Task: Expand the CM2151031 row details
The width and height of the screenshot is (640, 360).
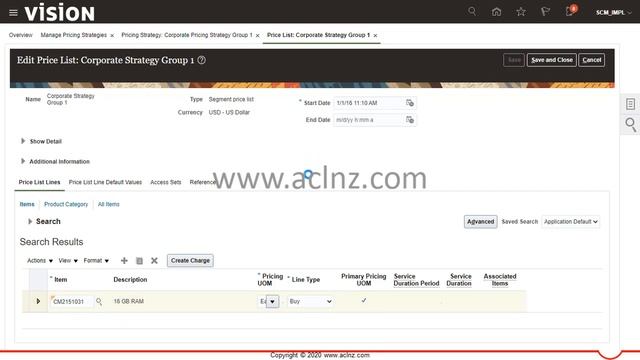Action: (x=38, y=301)
